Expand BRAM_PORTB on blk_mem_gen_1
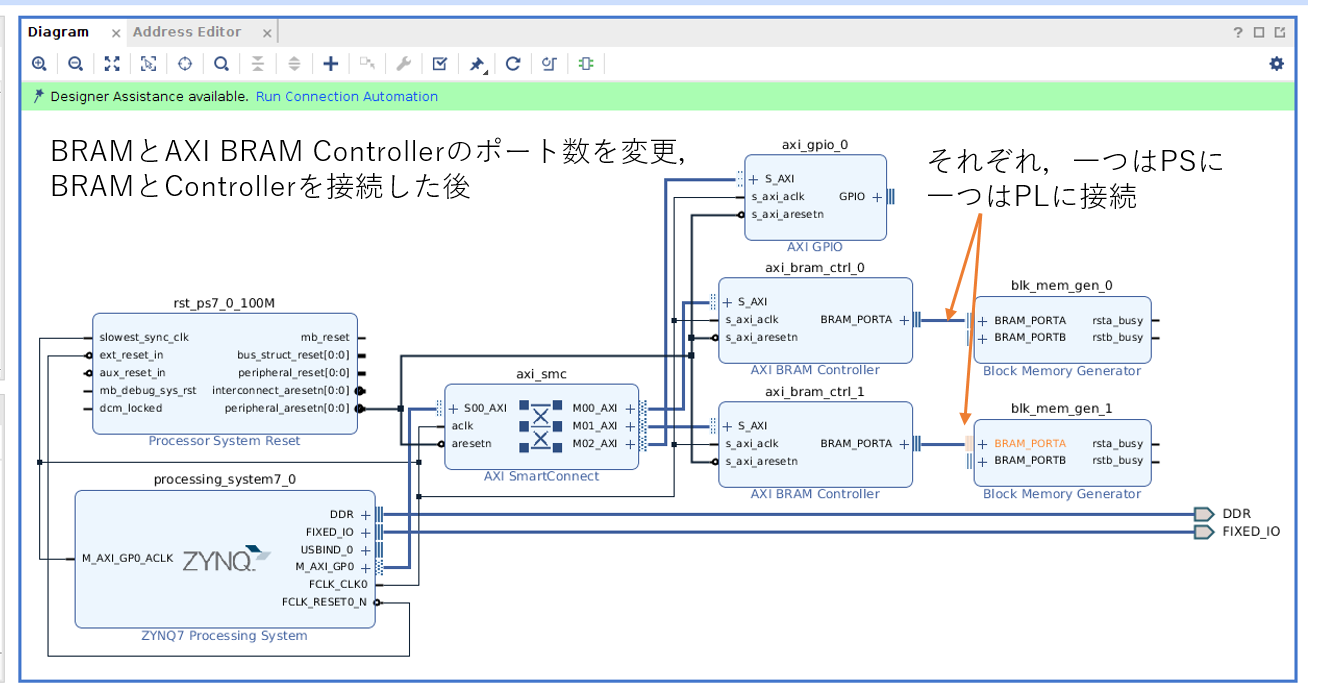The image size is (1323, 691). click(984, 461)
